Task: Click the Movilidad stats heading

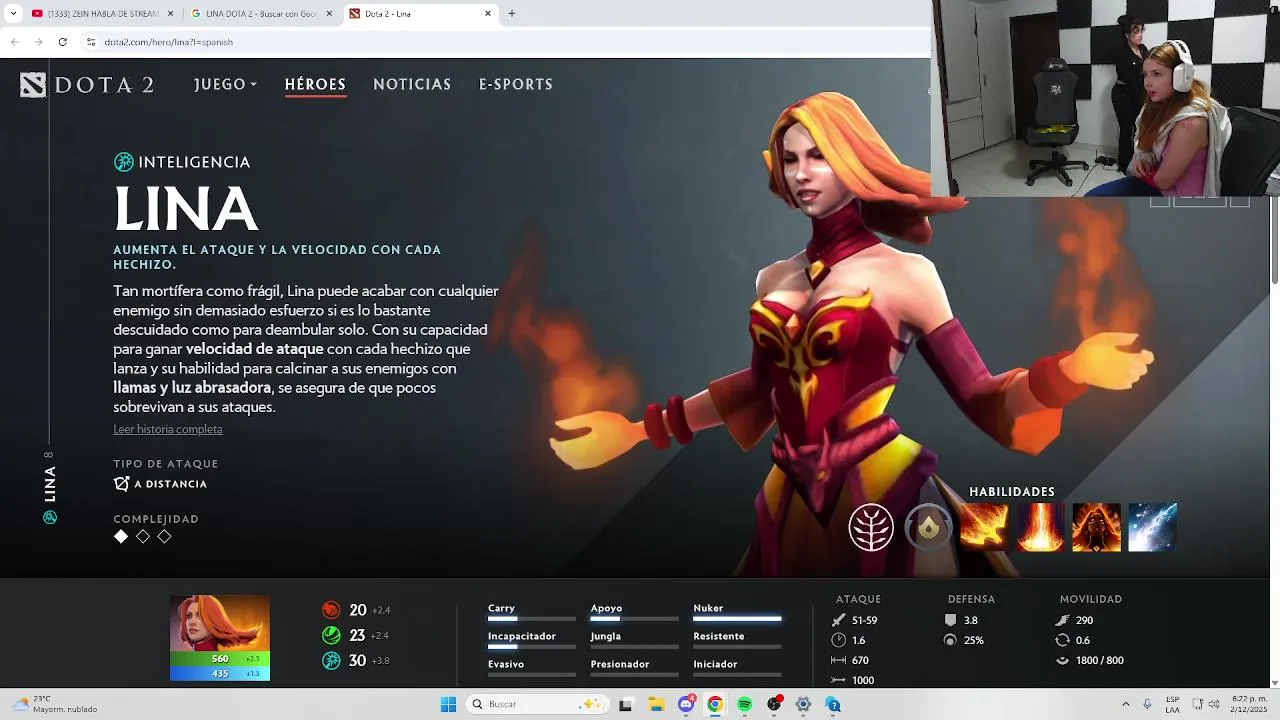Action: point(1091,599)
